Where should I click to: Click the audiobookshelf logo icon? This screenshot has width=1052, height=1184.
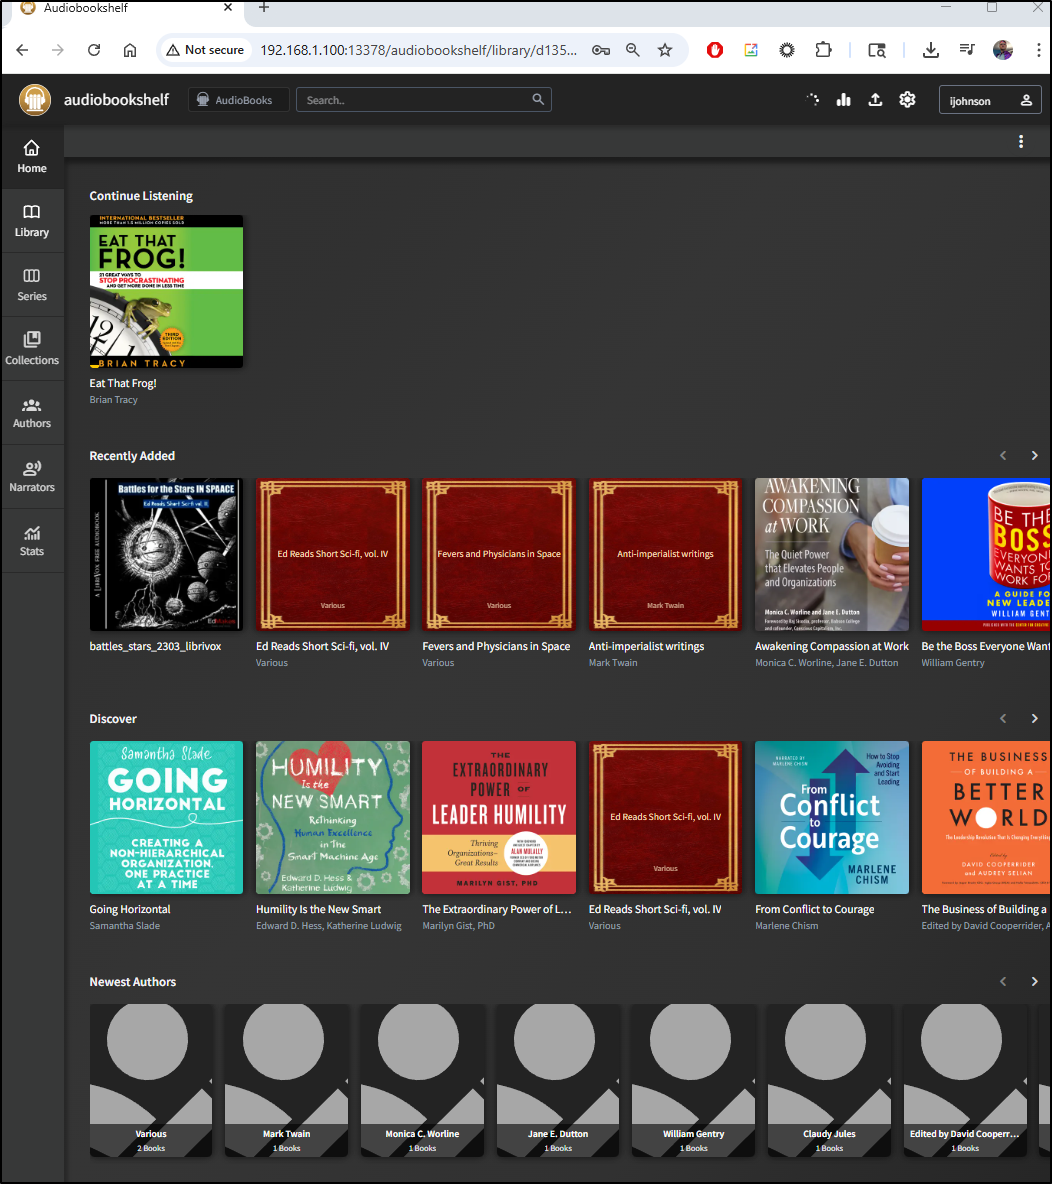(x=35, y=100)
